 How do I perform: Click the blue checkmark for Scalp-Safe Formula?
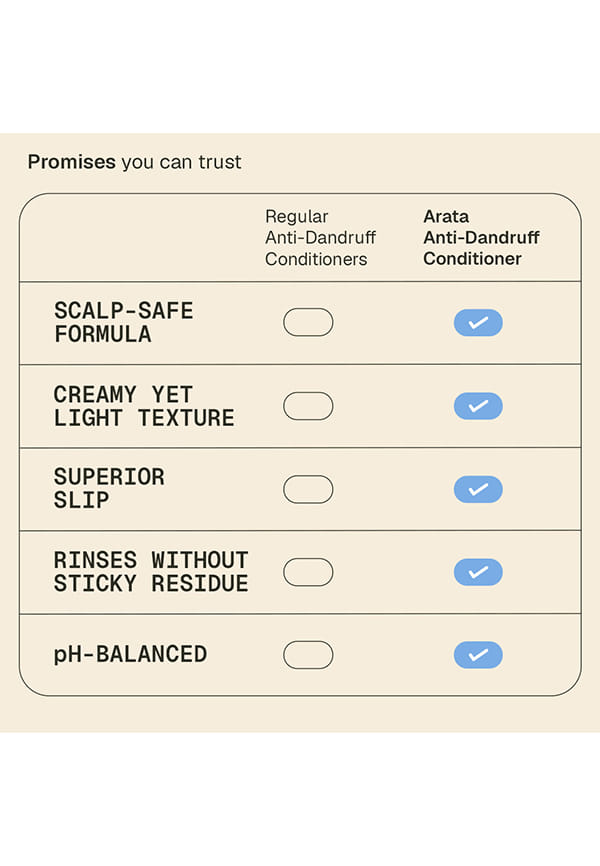tap(478, 323)
